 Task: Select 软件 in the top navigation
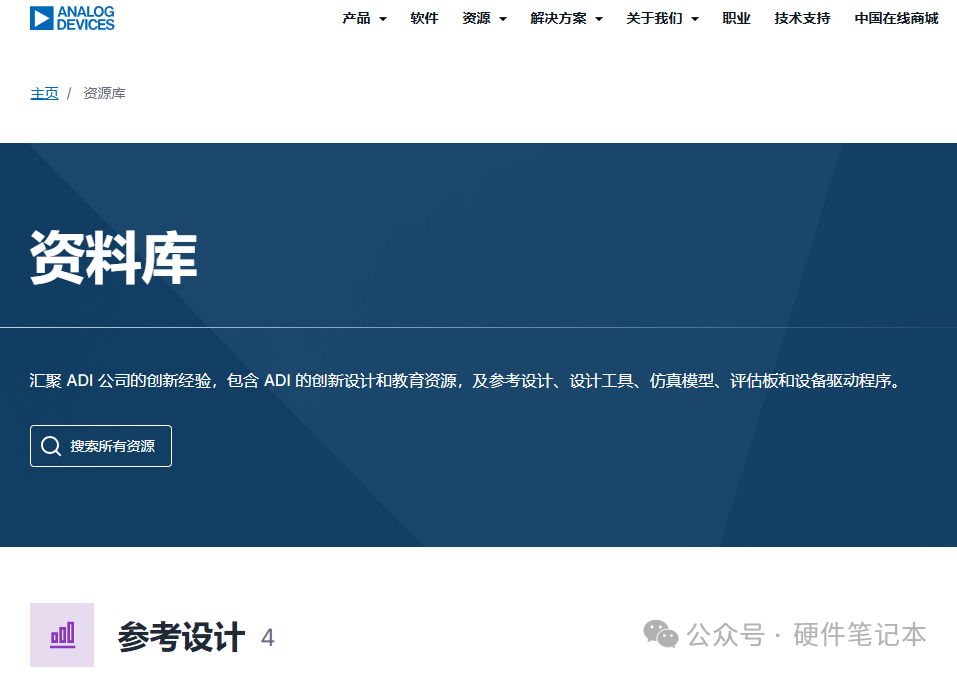point(424,18)
